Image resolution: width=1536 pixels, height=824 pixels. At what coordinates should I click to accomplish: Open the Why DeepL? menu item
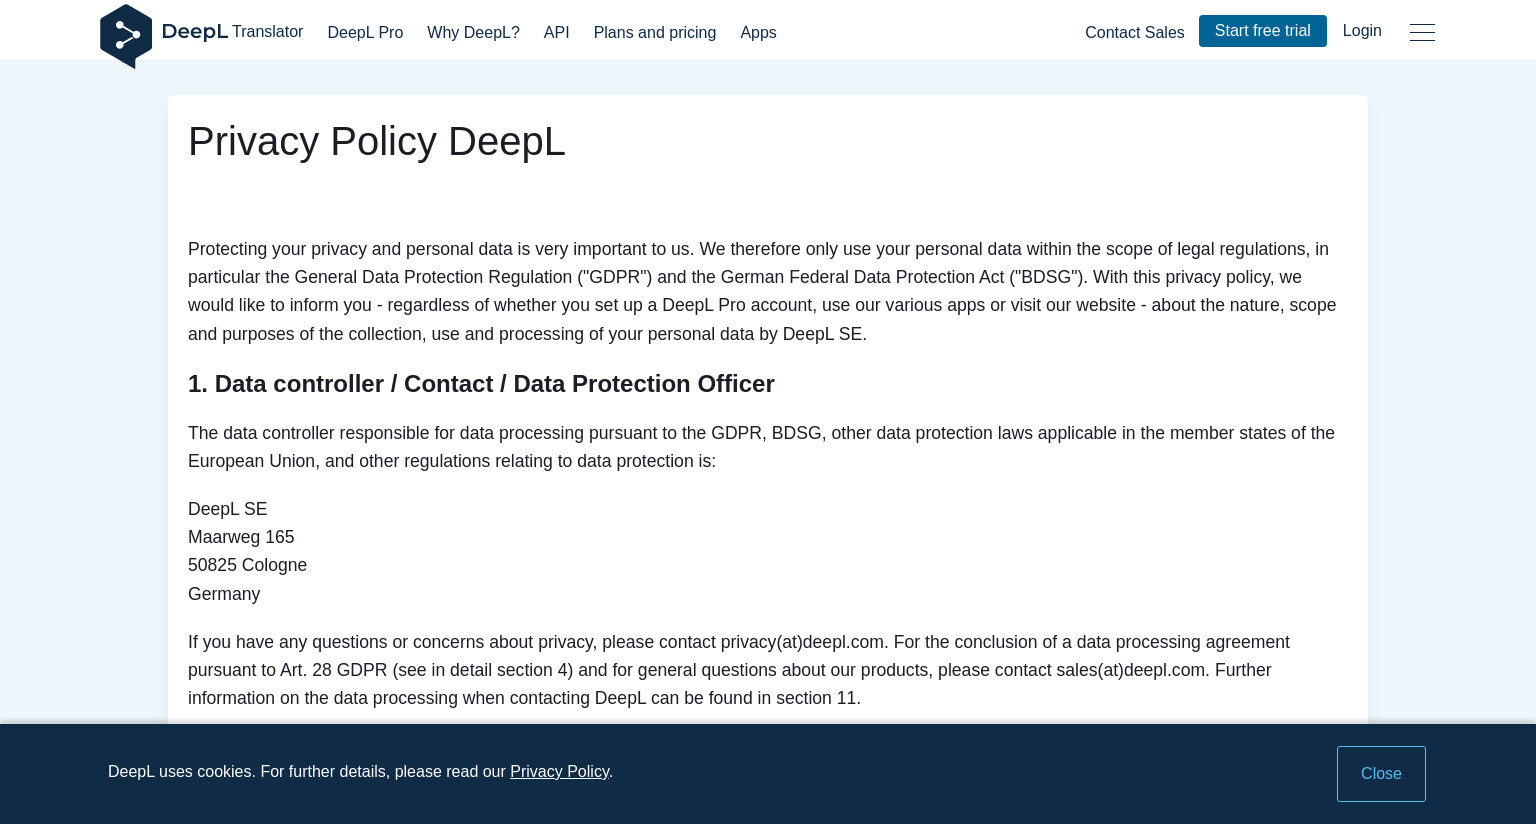(x=473, y=33)
